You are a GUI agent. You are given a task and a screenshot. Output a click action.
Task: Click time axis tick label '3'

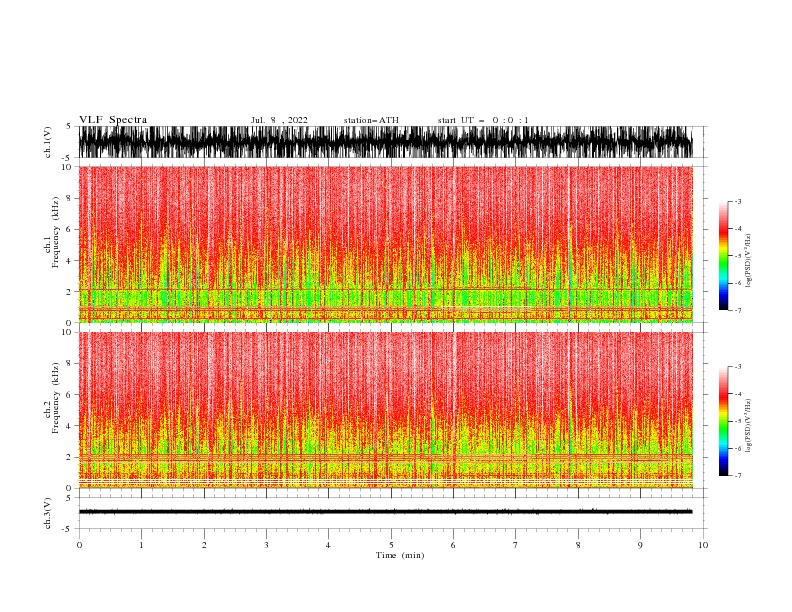[x=266, y=545]
